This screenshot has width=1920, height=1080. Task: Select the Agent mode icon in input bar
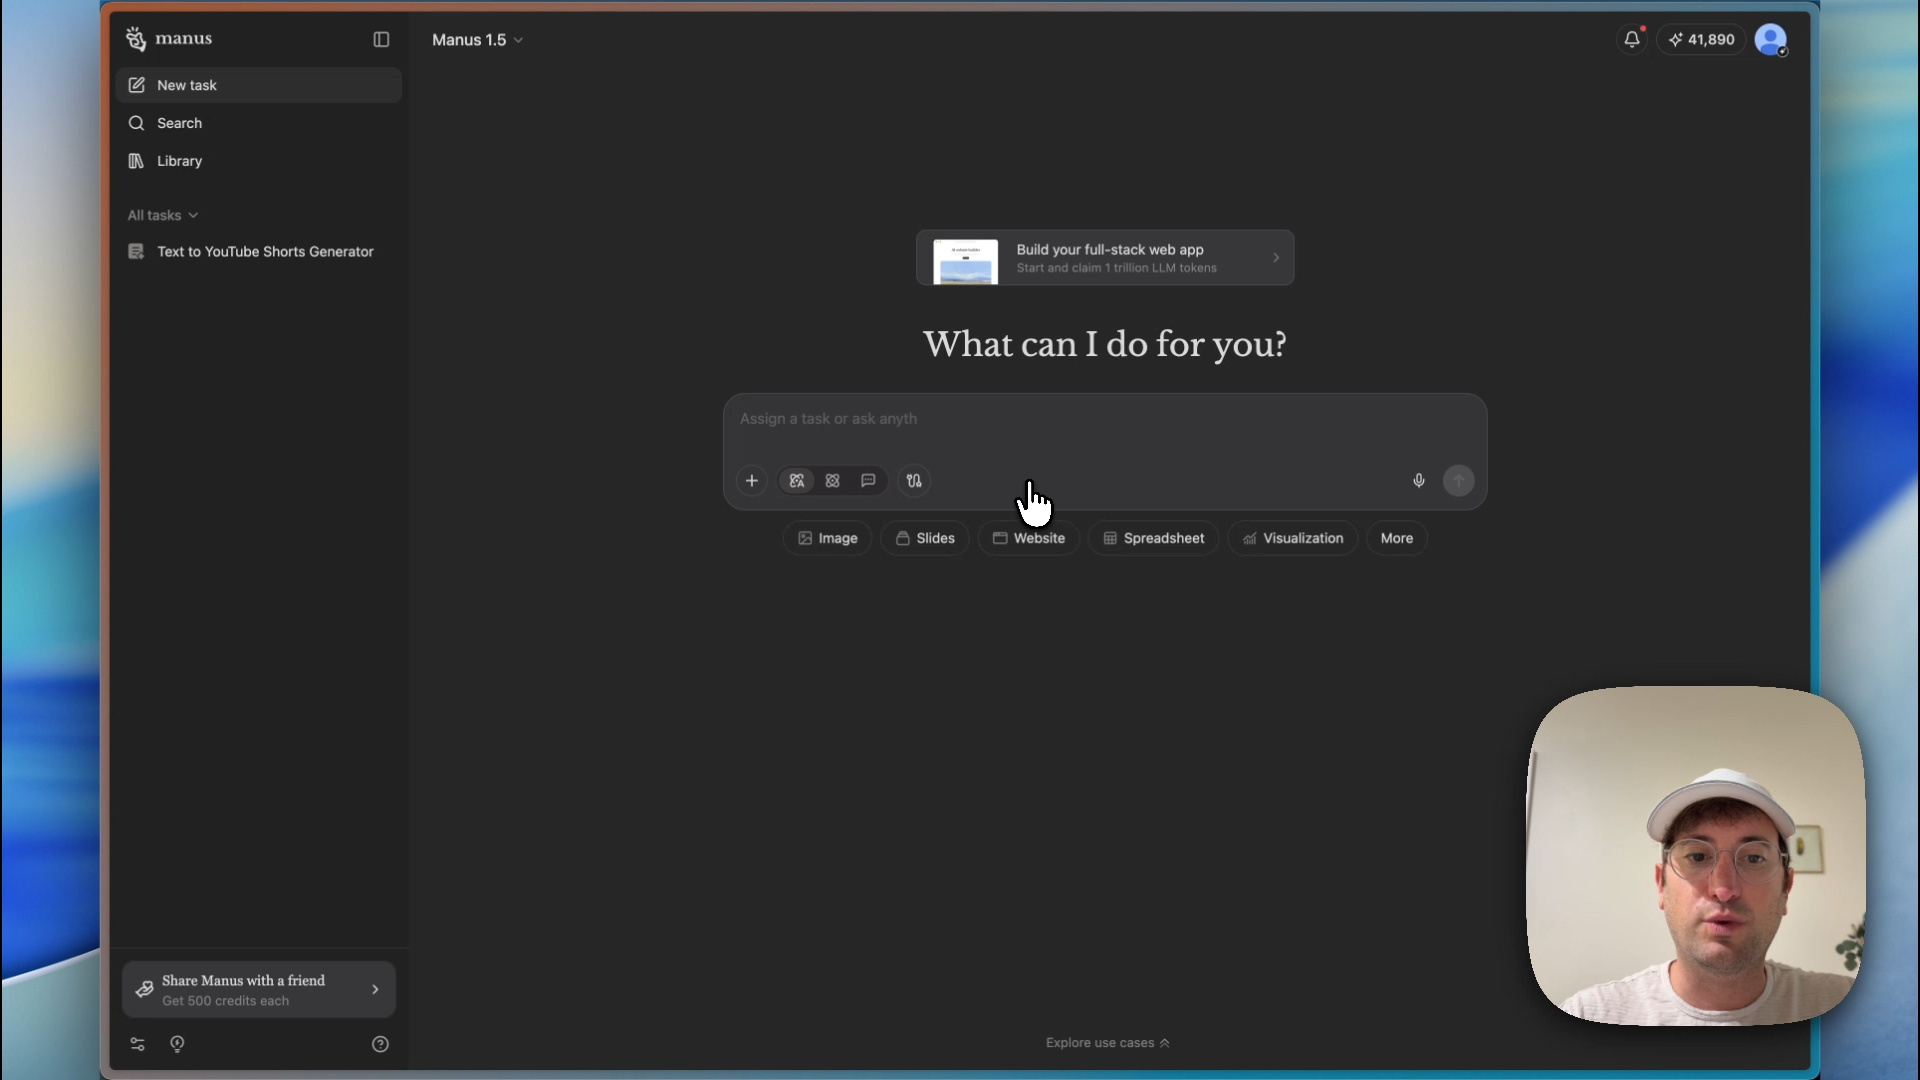[x=797, y=480]
